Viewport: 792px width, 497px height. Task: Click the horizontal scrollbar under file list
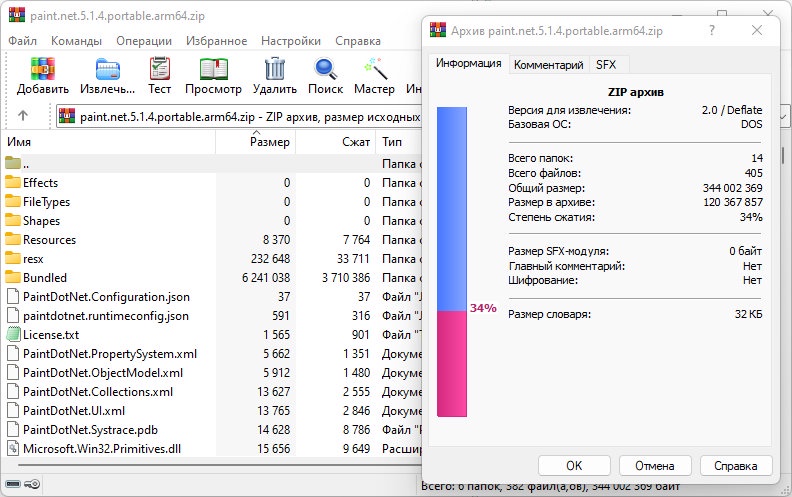pyautogui.click(x=221, y=465)
